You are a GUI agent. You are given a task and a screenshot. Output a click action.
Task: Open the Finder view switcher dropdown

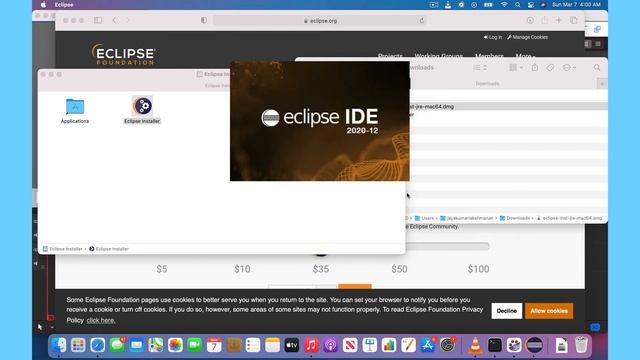pos(480,68)
